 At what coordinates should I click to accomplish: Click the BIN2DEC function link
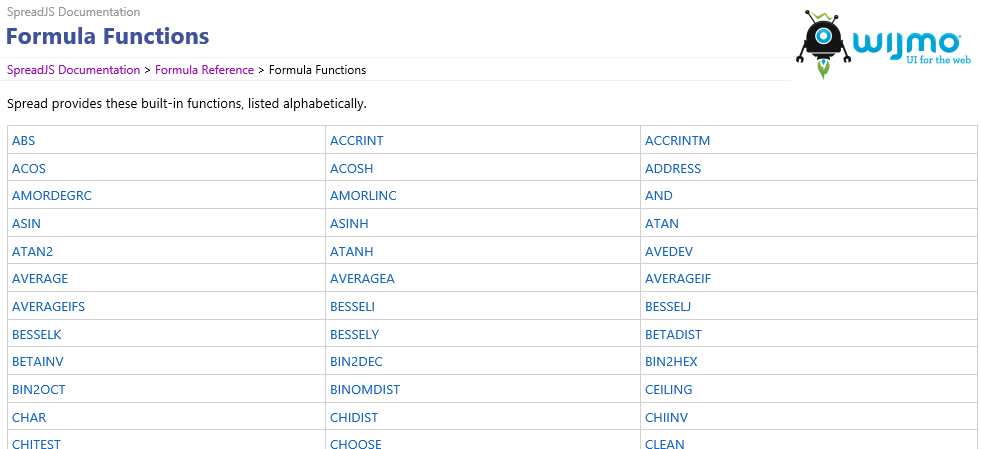click(x=357, y=362)
